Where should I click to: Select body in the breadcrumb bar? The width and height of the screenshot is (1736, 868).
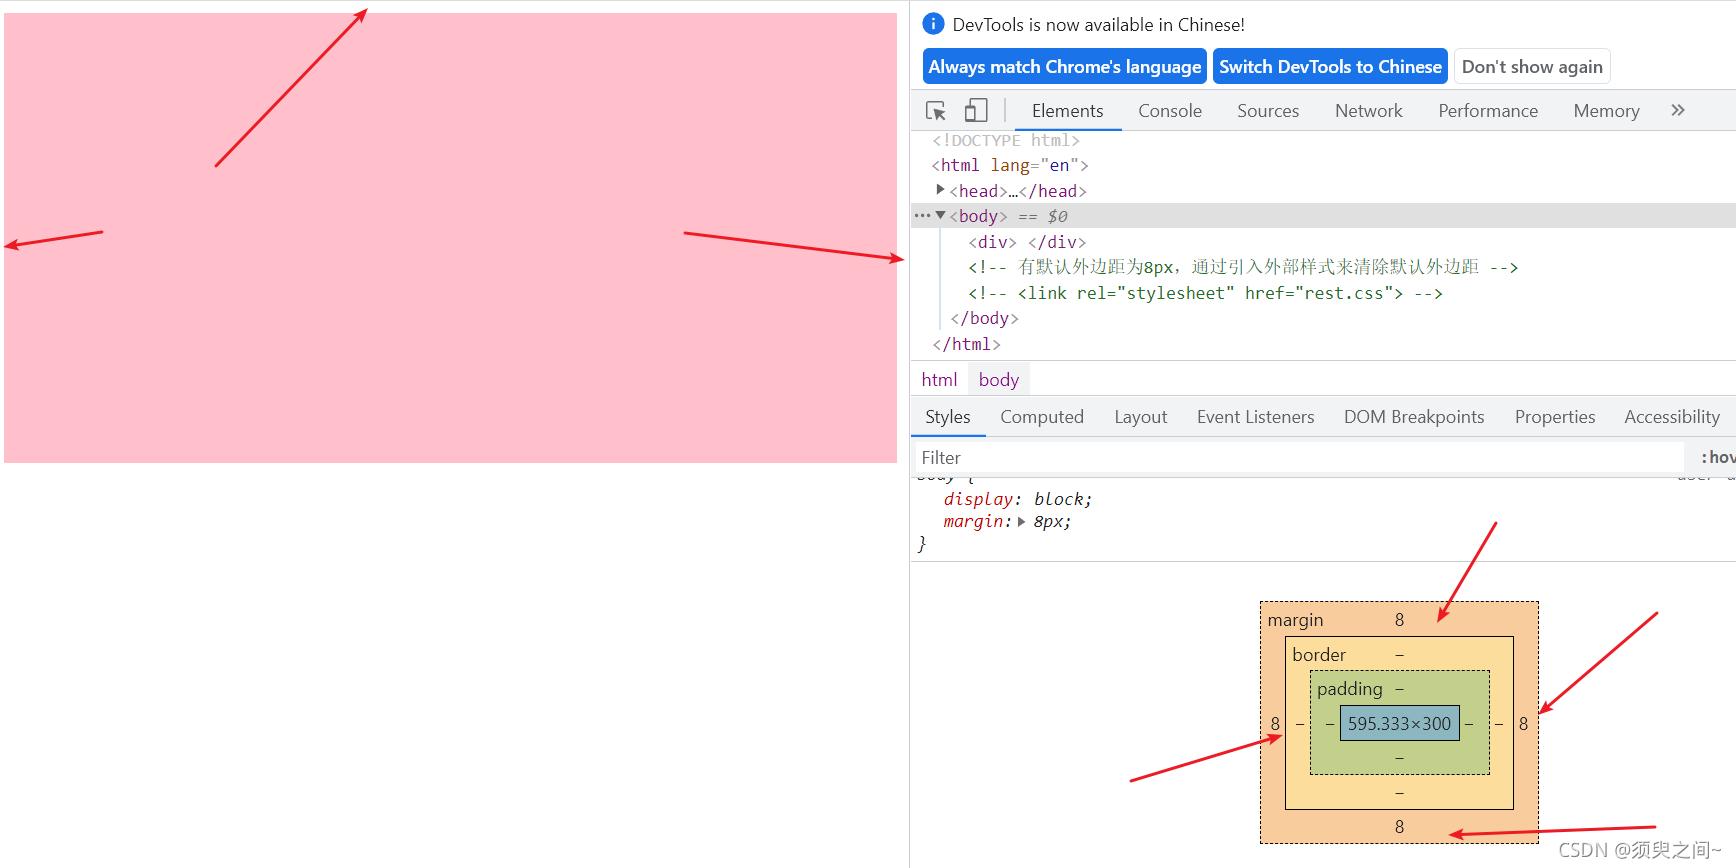(x=999, y=380)
